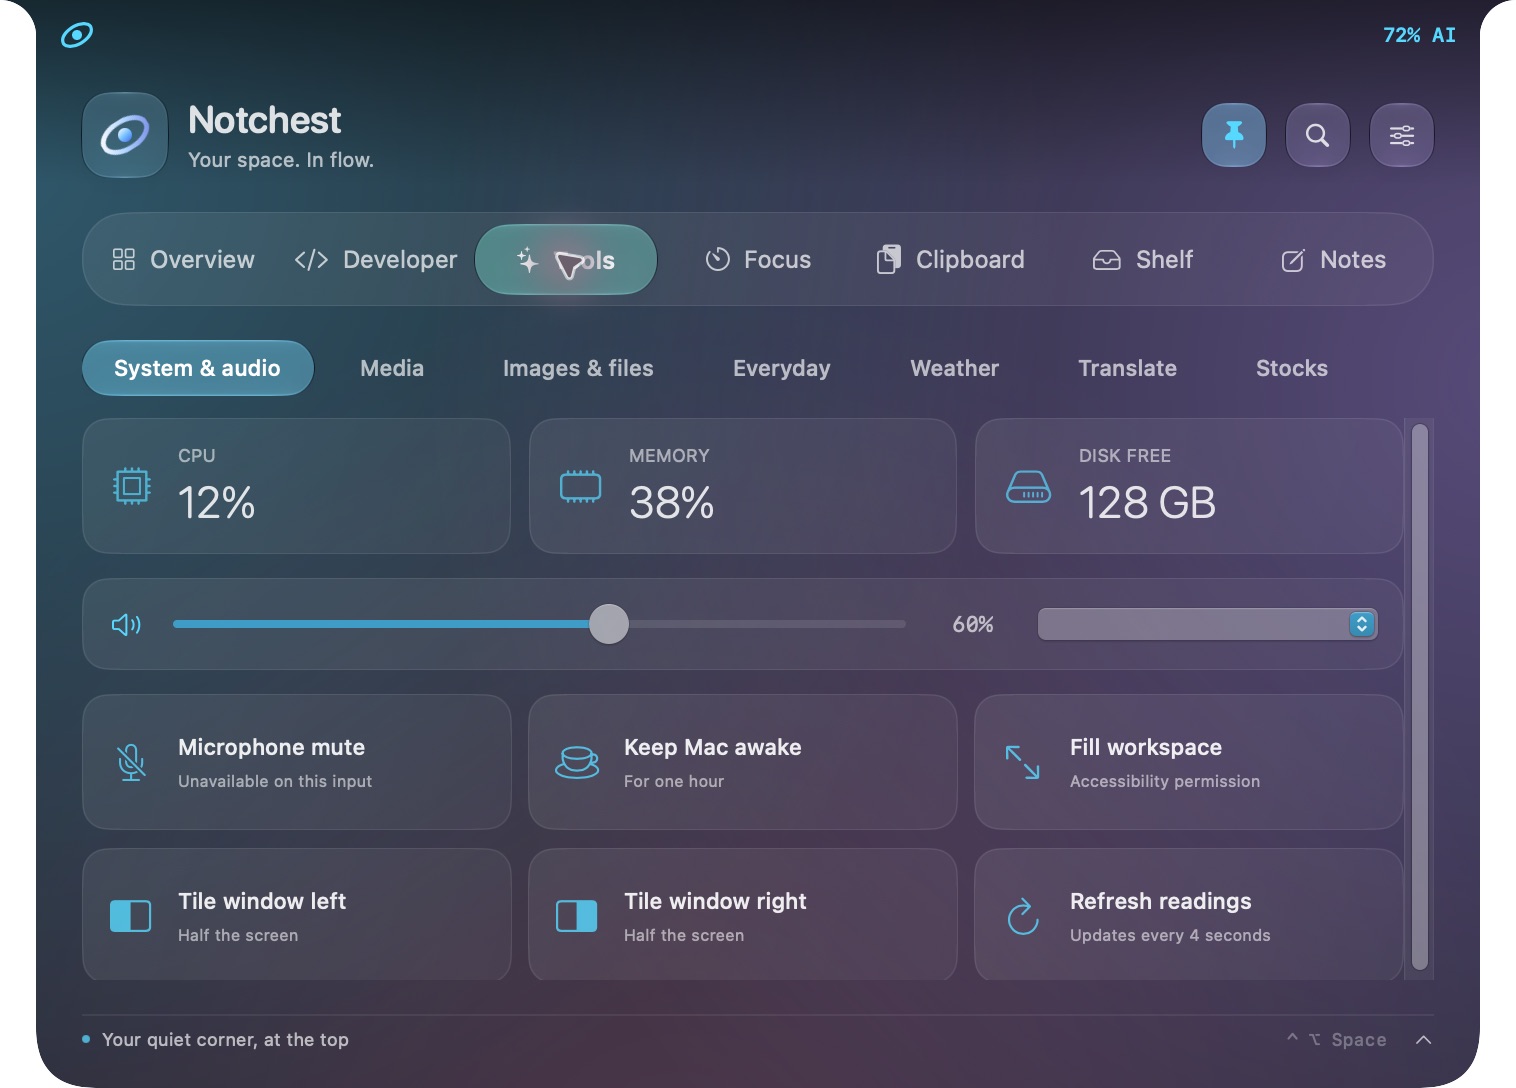The image size is (1516, 1088).
Task: Click the vertical scrollbar
Action: [x=1420, y=697]
